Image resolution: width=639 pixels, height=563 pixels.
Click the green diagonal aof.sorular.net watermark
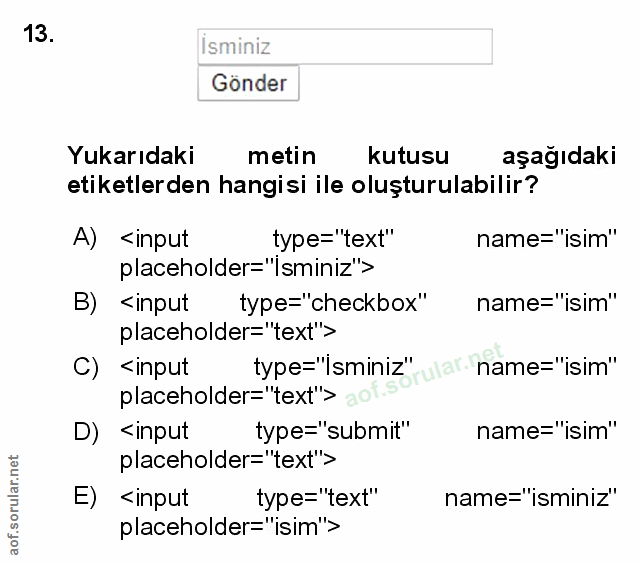tap(424, 378)
